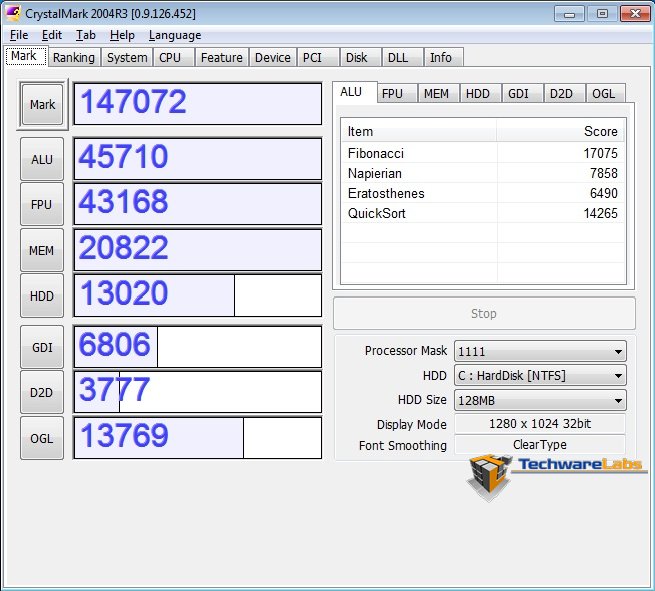The width and height of the screenshot is (655, 591).
Task: Click the MEM score 20822
Action: (x=198, y=250)
